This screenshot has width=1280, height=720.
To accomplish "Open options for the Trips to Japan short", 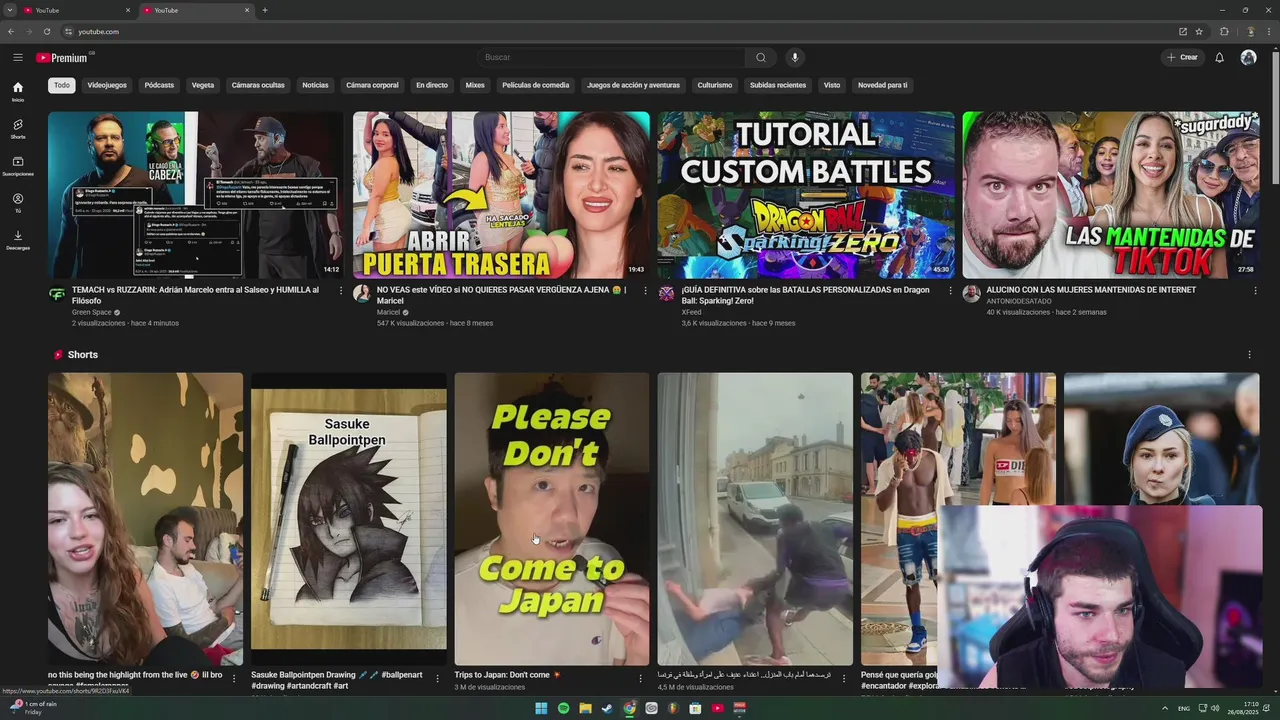I will (x=641, y=678).
